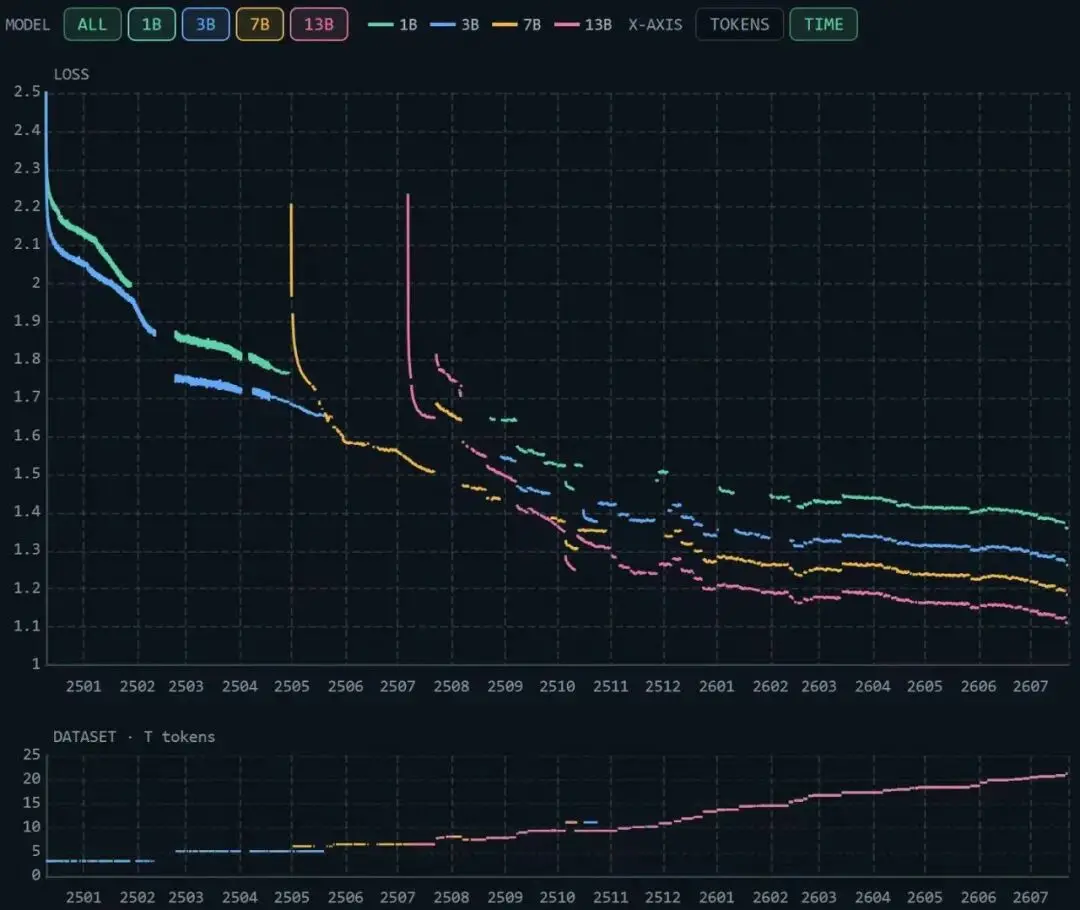Viewport: 1080px width, 910px height.
Task: Click the 1.1 value on the loss y-axis
Action: 27,626
